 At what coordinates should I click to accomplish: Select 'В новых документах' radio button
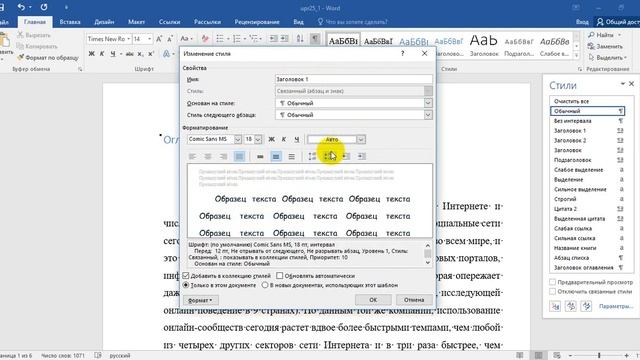tap(265, 285)
